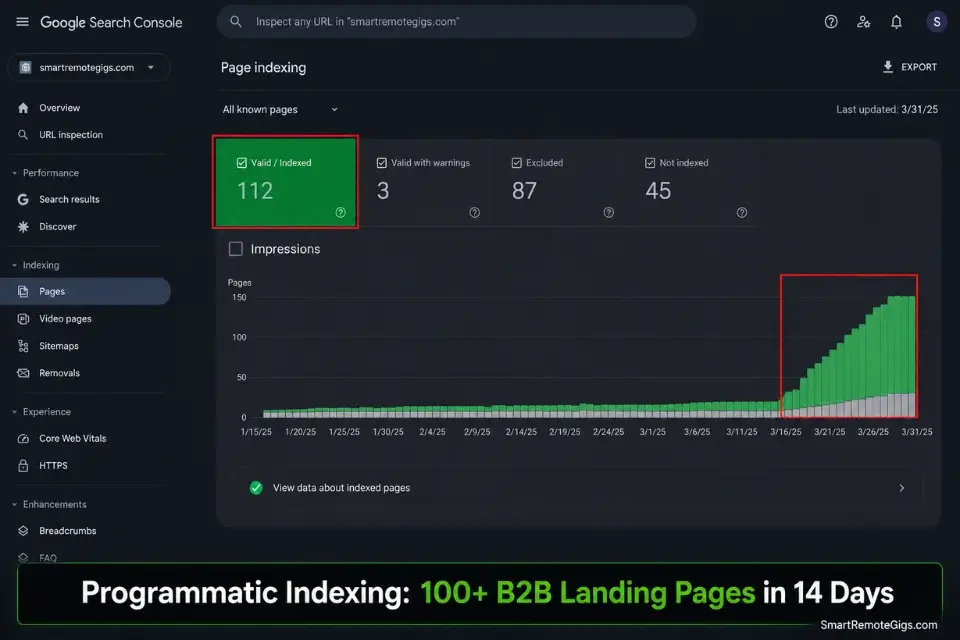Open the All known pages dropdown
The image size is (960, 640).
pyautogui.click(x=280, y=110)
